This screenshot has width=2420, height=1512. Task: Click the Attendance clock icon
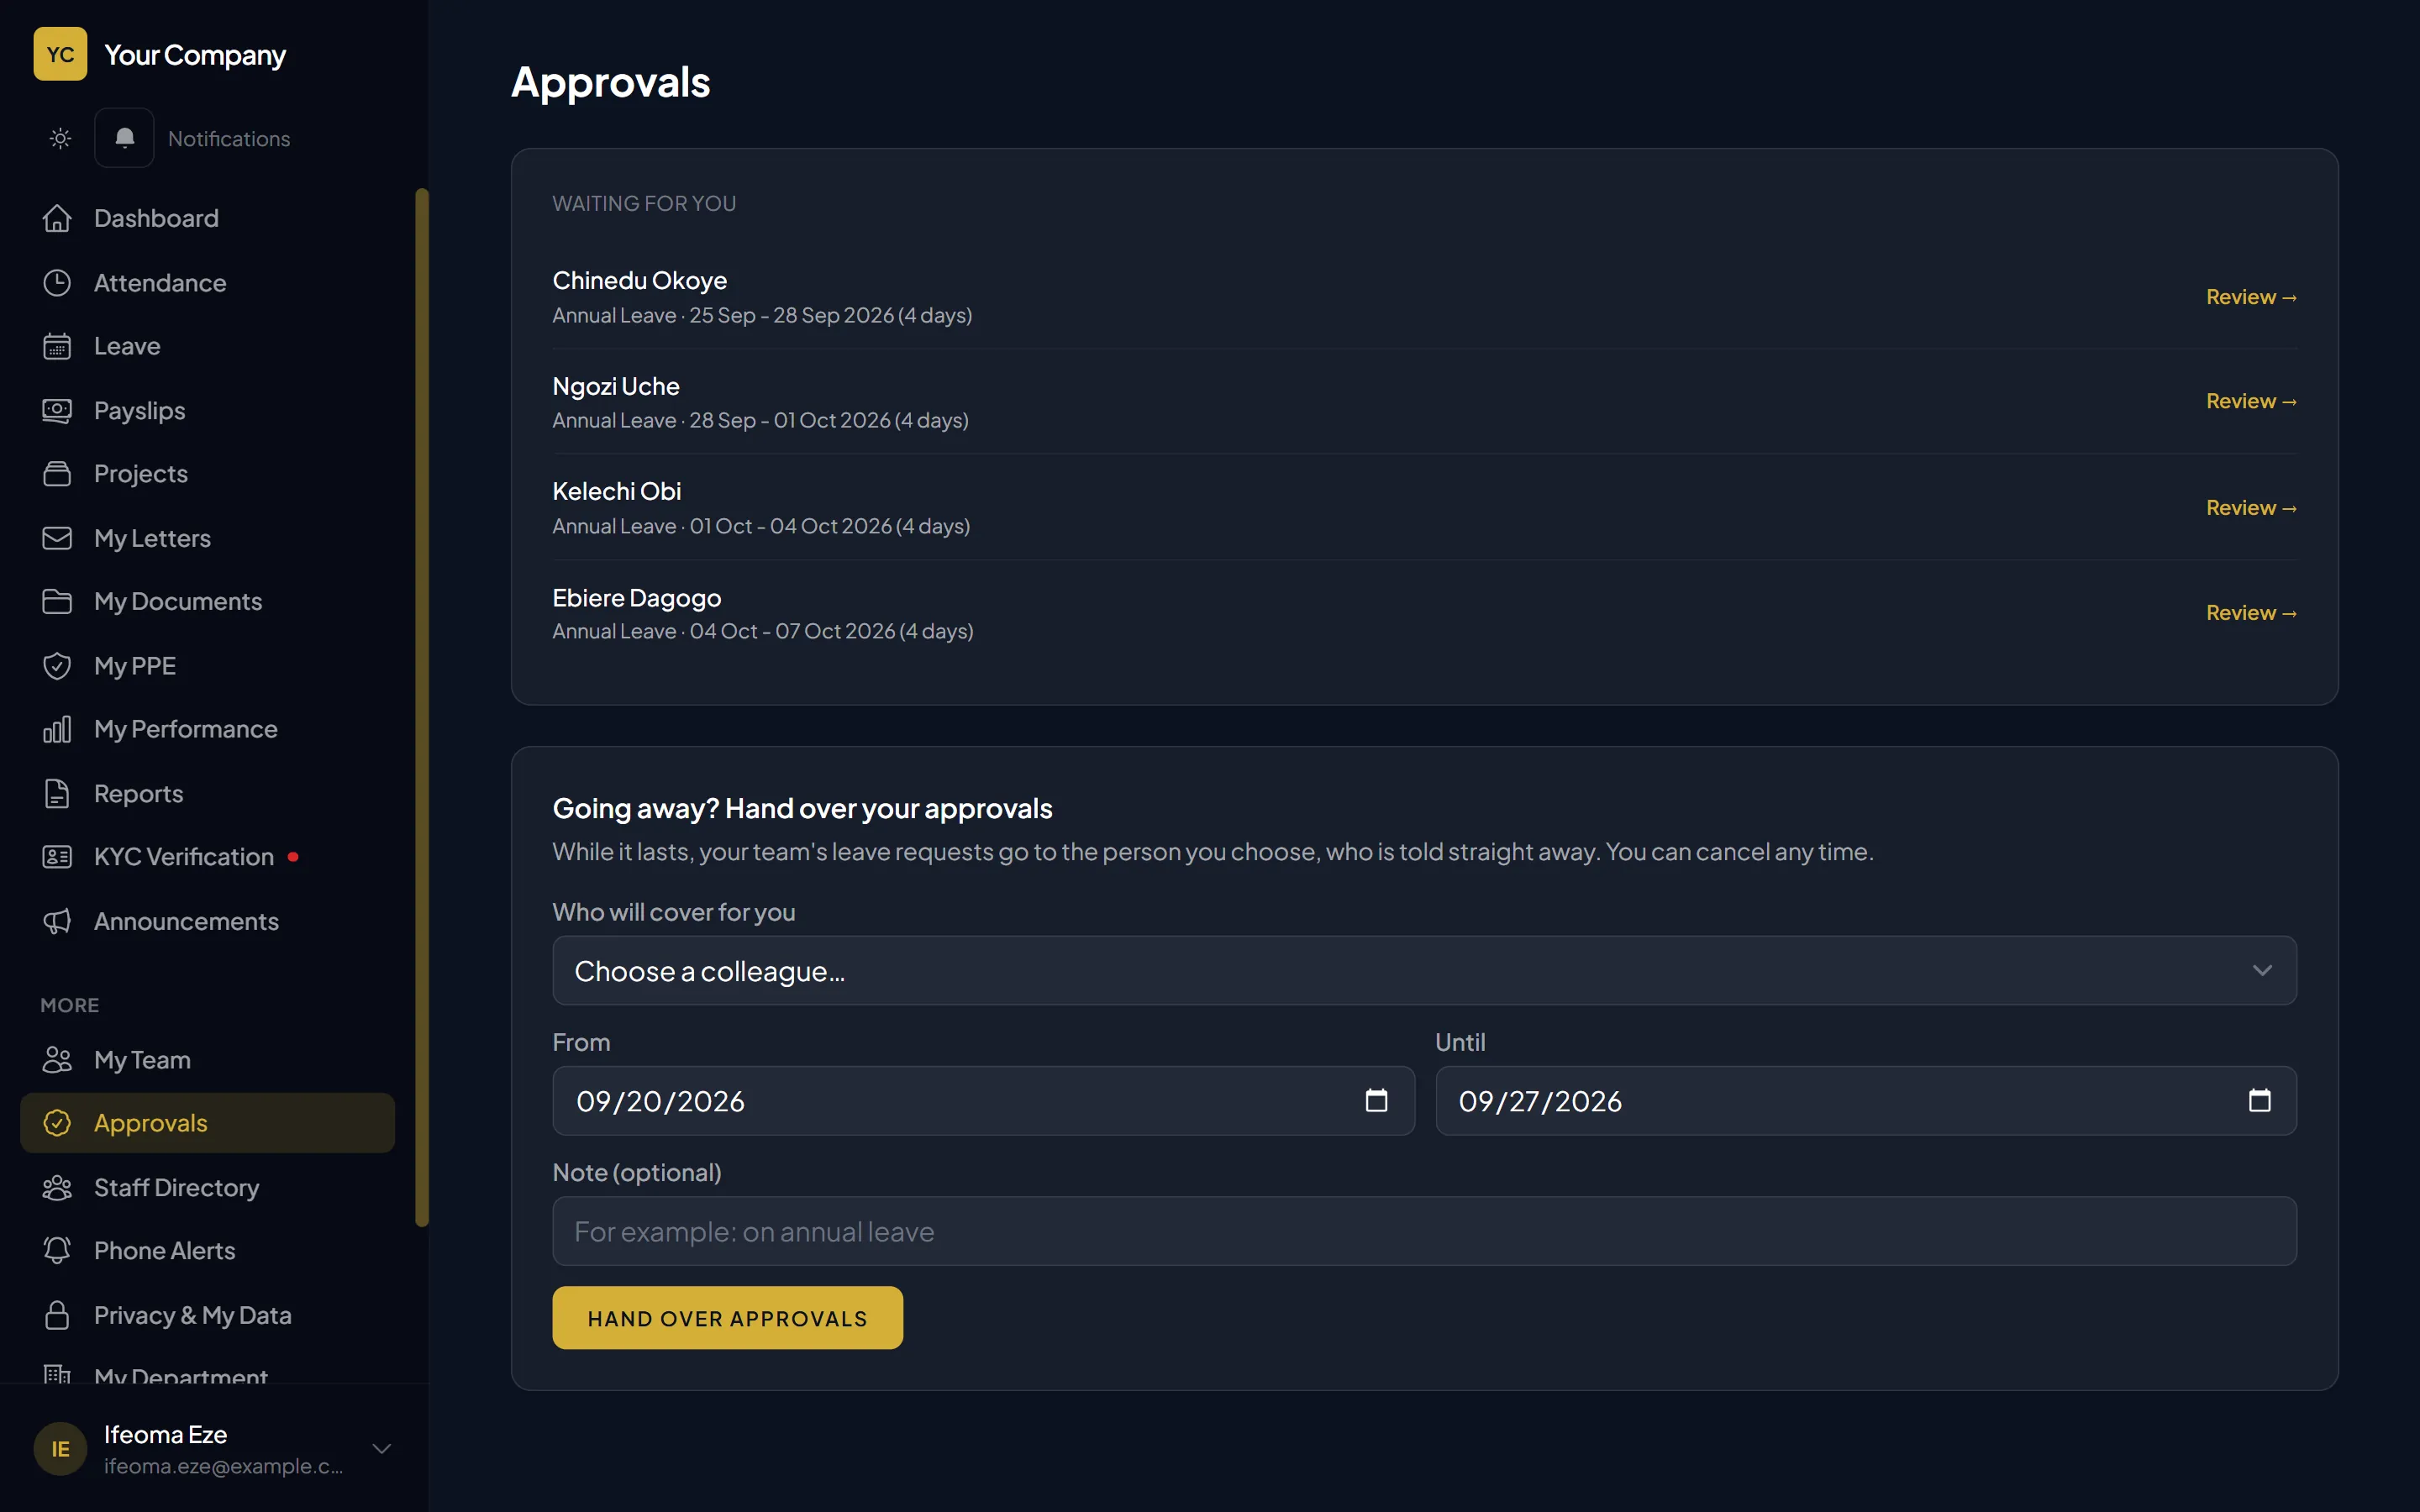(57, 283)
